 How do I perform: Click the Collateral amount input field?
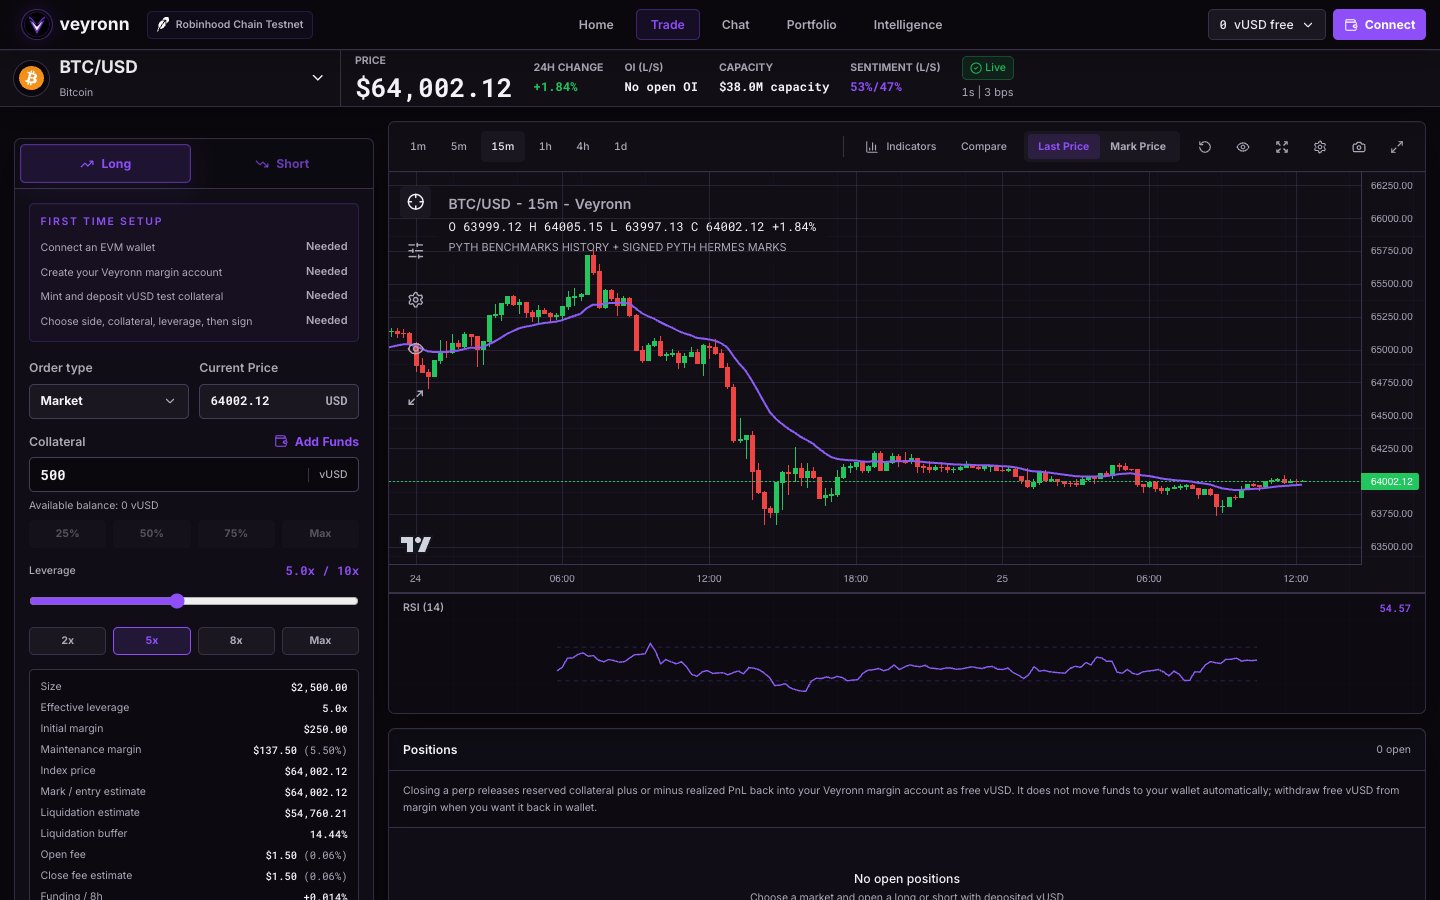click(x=194, y=475)
